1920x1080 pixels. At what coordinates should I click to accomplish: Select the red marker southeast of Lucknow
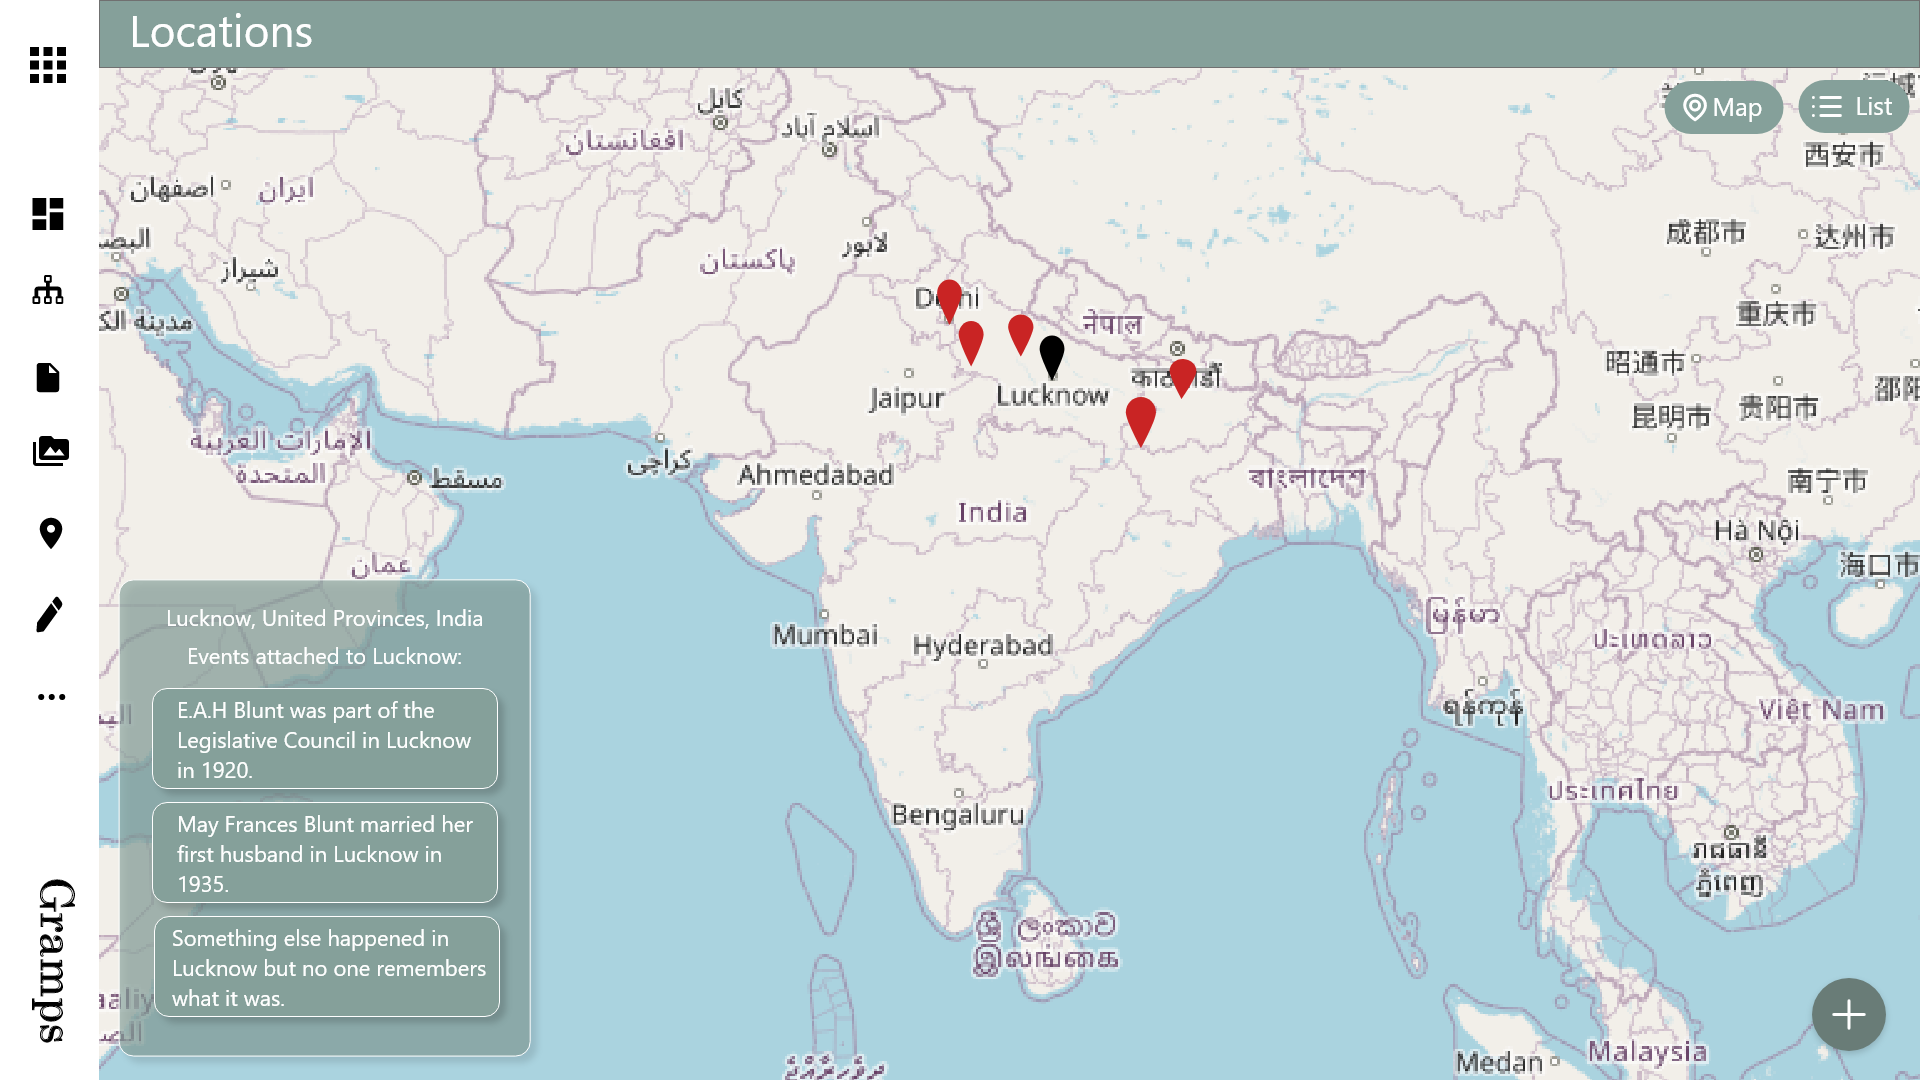tap(1141, 421)
